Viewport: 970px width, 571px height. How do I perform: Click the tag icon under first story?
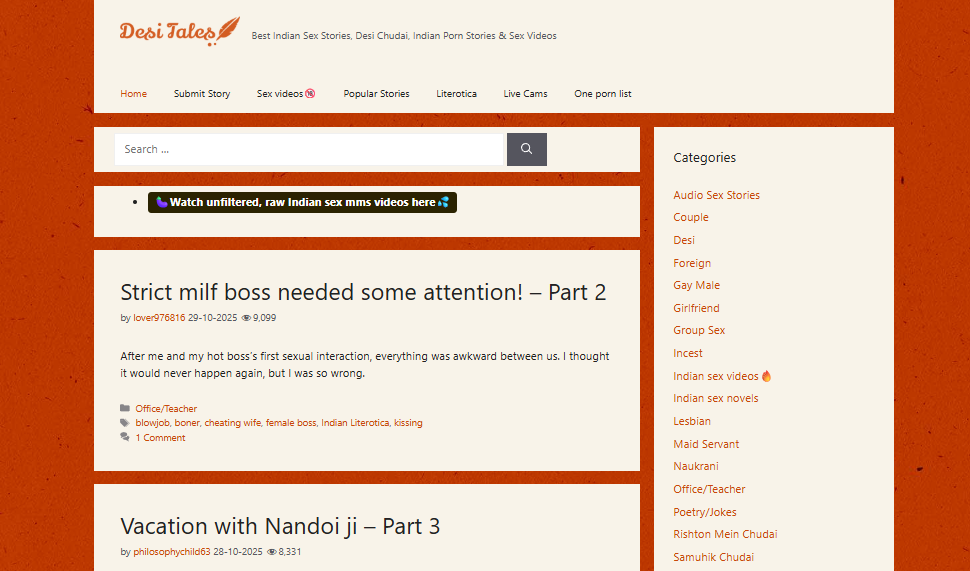[x=125, y=423]
